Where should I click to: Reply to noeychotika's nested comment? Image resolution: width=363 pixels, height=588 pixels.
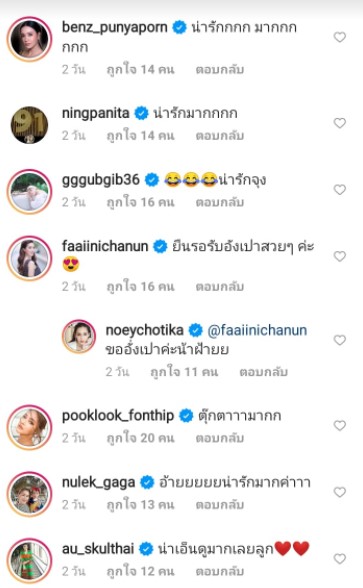(x=264, y=372)
